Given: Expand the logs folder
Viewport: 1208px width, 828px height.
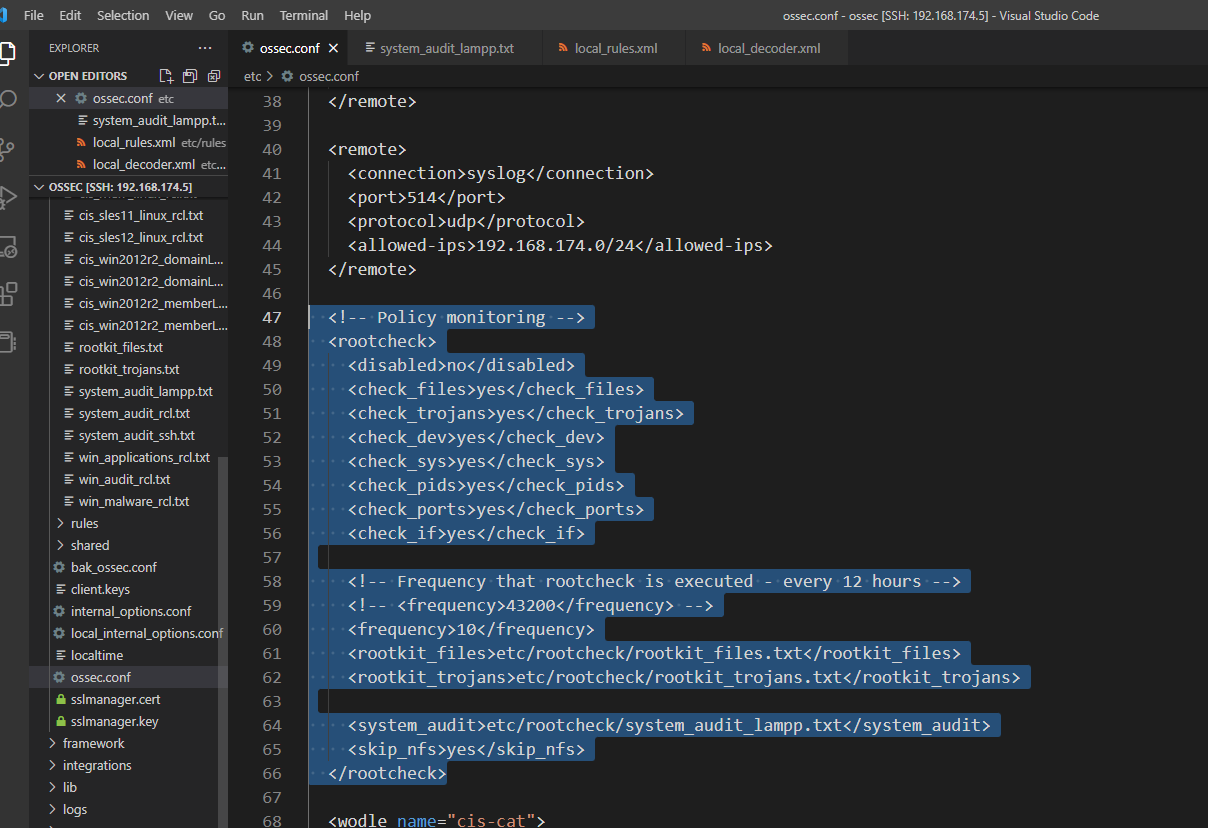Looking at the screenshot, I should 67,809.
